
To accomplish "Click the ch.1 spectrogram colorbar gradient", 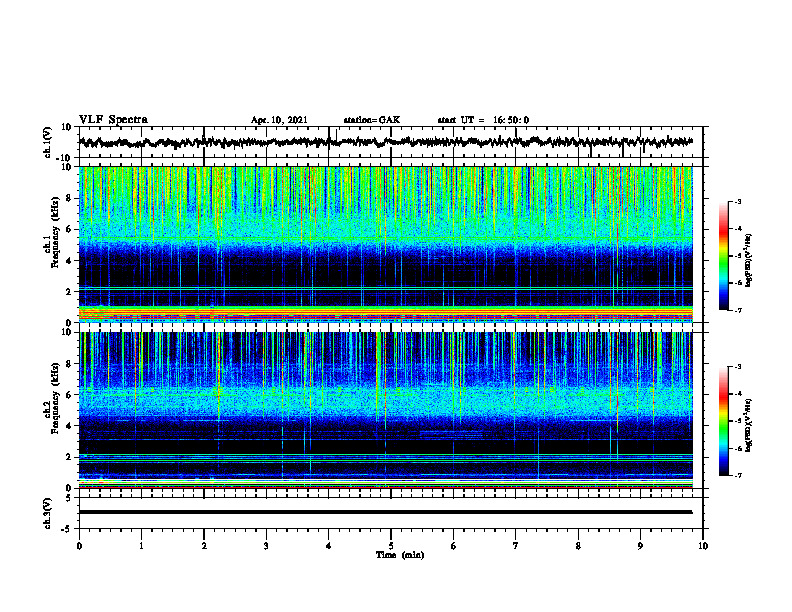I will (x=724, y=256).
